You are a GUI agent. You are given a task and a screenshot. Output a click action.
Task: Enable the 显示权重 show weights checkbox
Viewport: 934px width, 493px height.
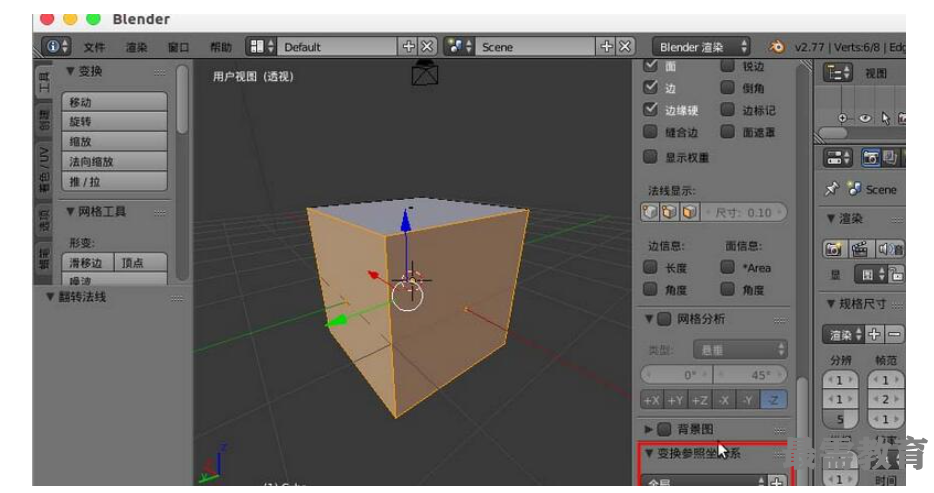point(650,157)
